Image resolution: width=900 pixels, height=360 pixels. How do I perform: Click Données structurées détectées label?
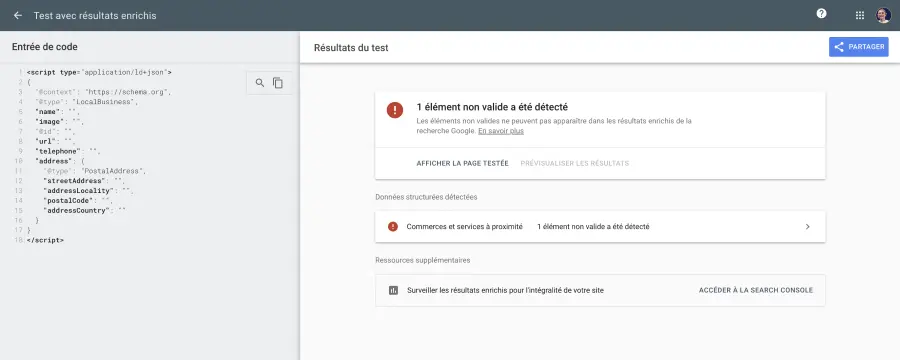pyautogui.click(x=426, y=197)
